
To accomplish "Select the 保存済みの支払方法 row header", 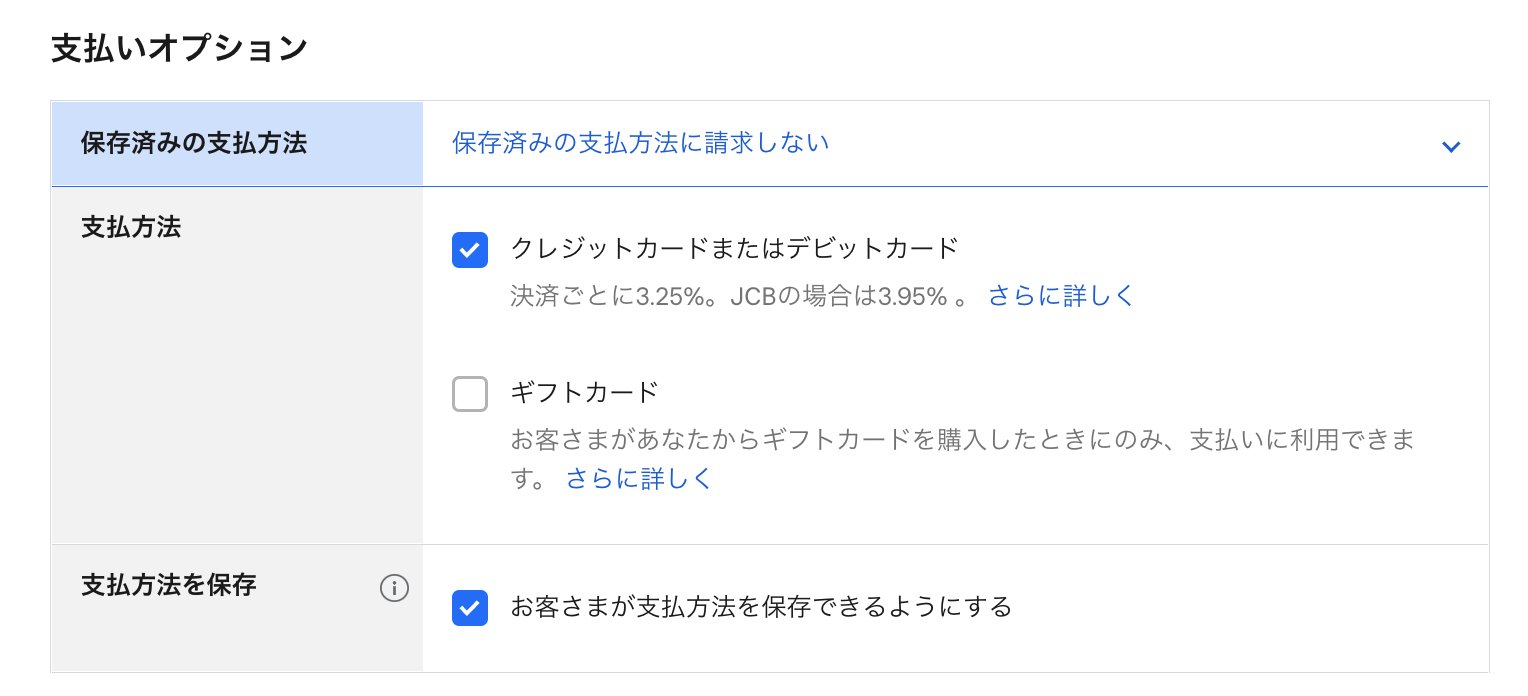I will (194, 143).
